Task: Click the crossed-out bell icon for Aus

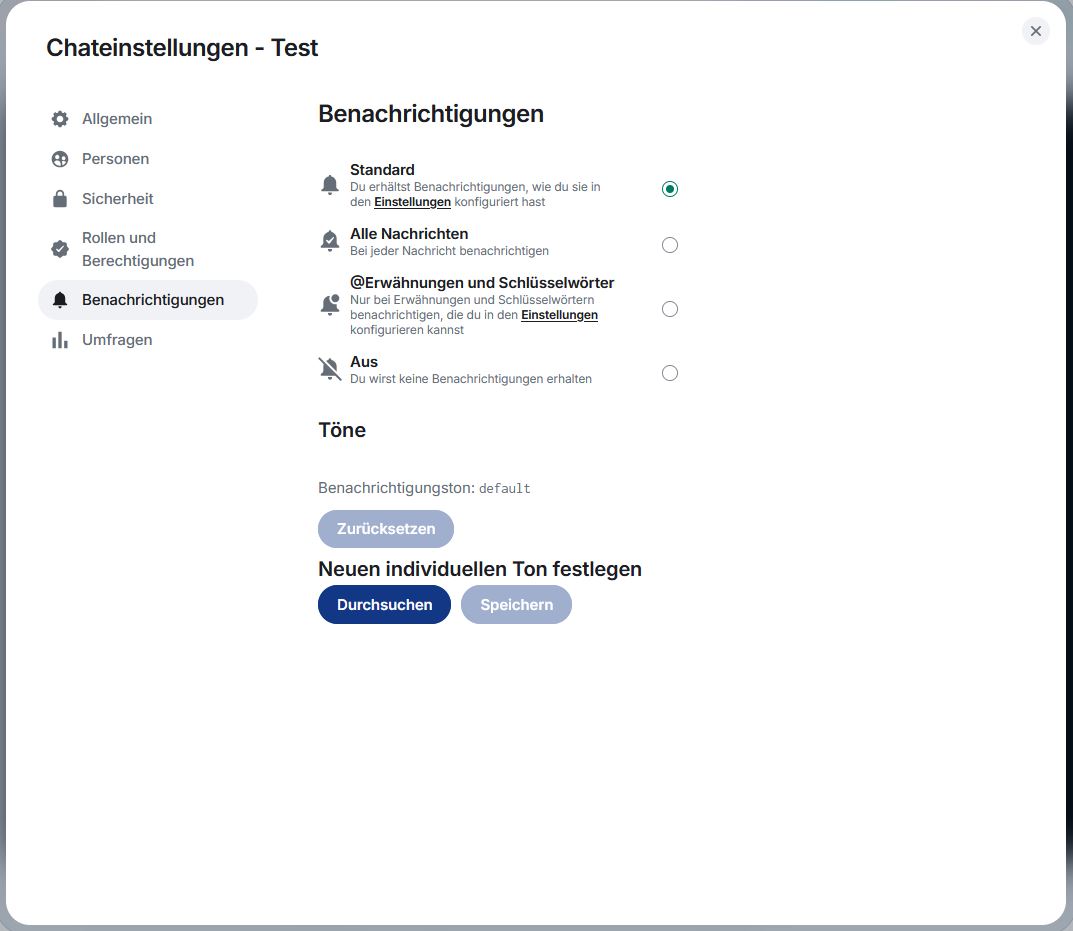Action: click(x=330, y=369)
